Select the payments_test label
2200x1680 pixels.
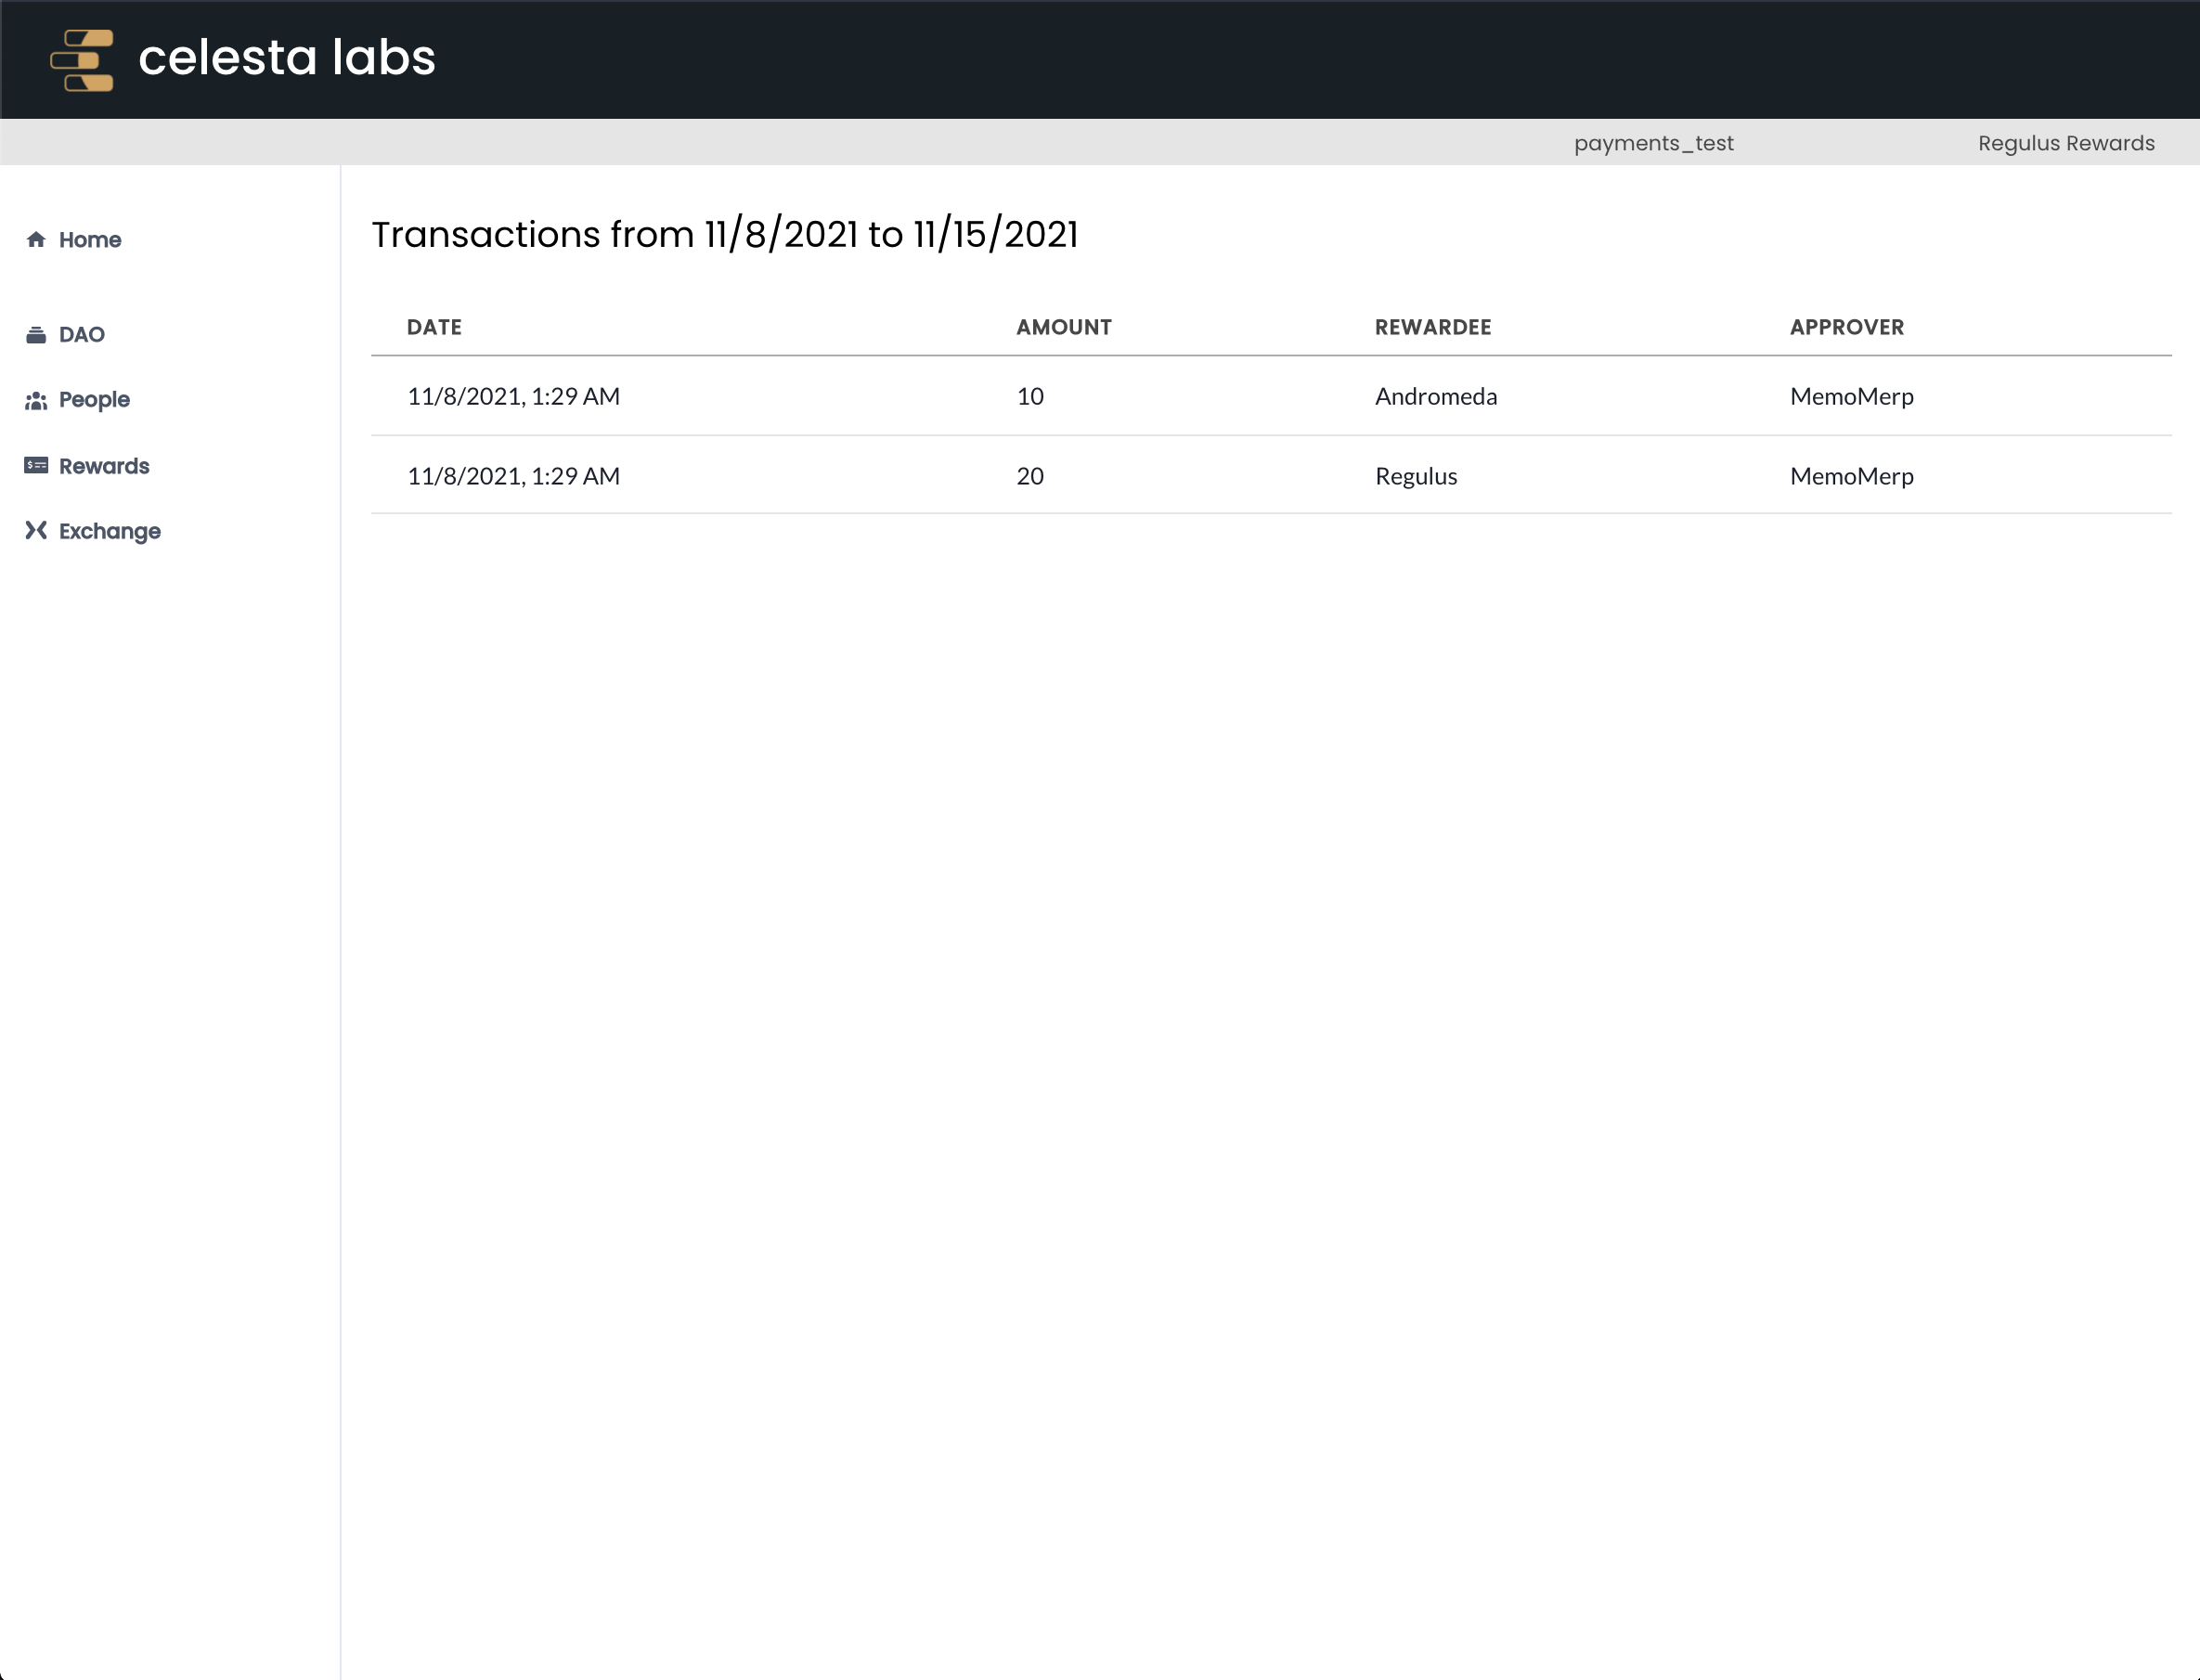pos(1654,143)
